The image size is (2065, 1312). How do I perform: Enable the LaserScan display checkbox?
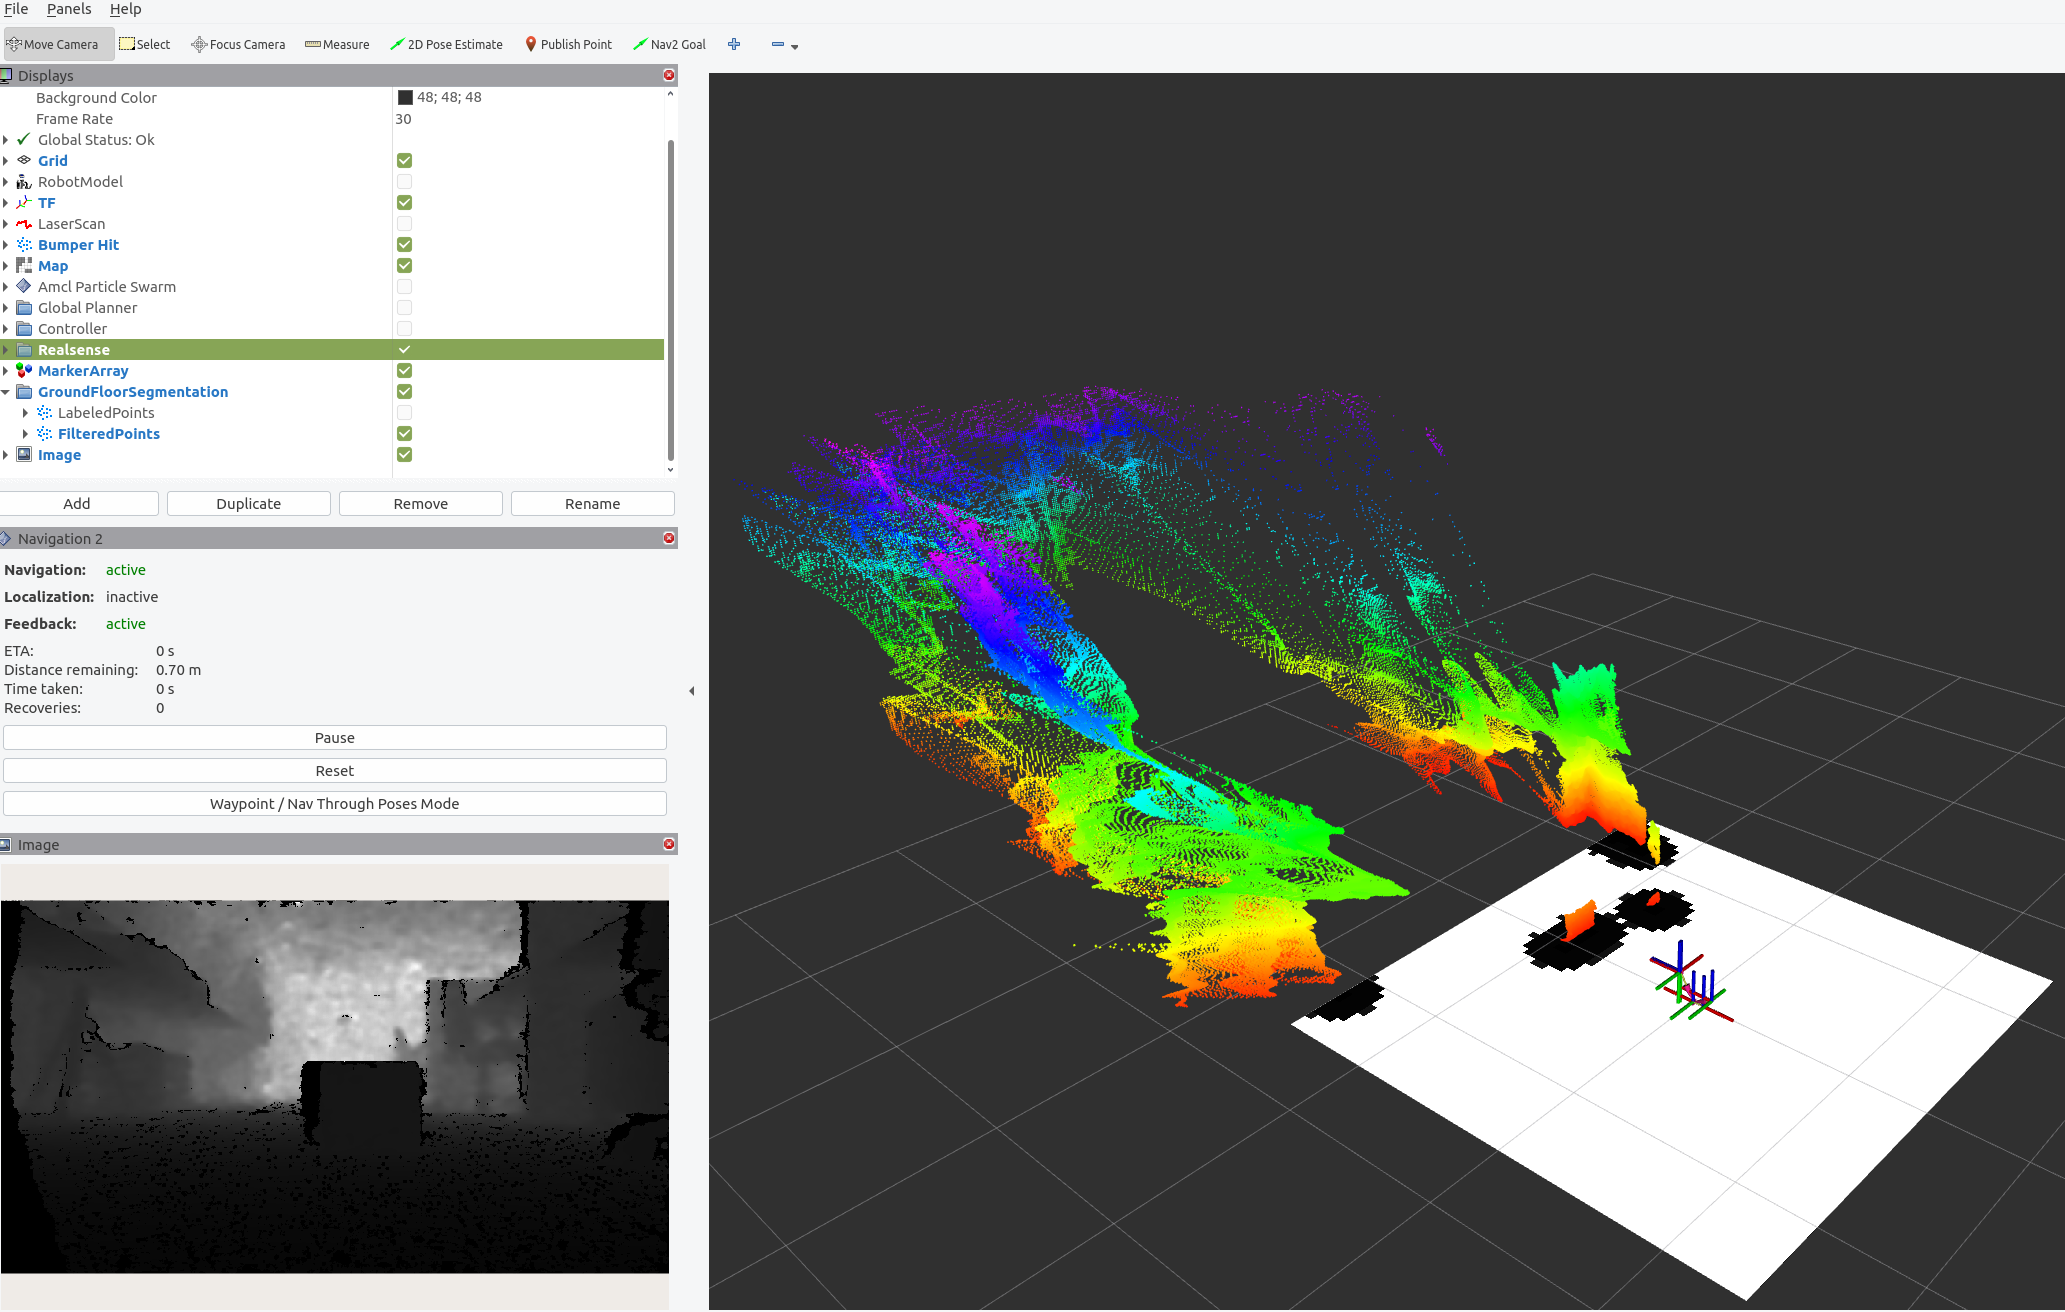coord(404,223)
